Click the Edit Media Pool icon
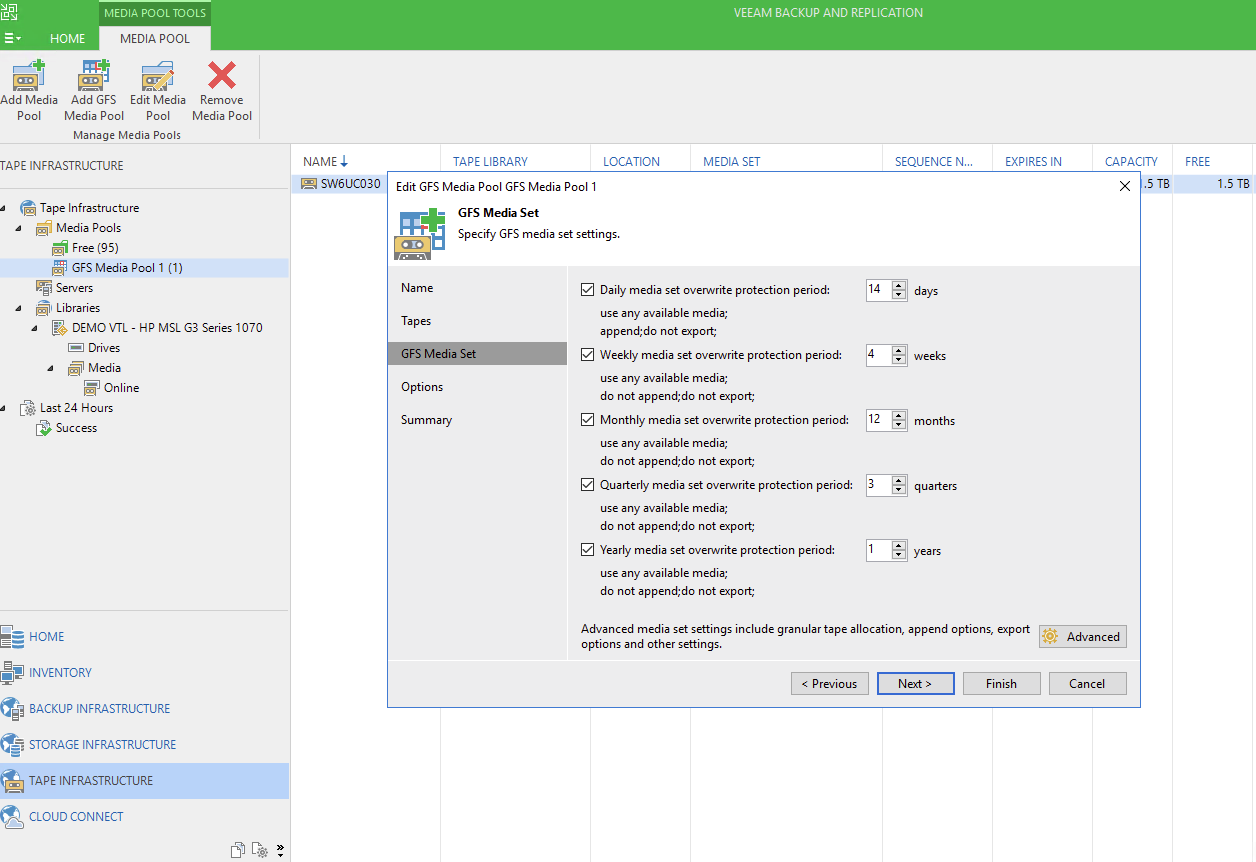 click(158, 76)
